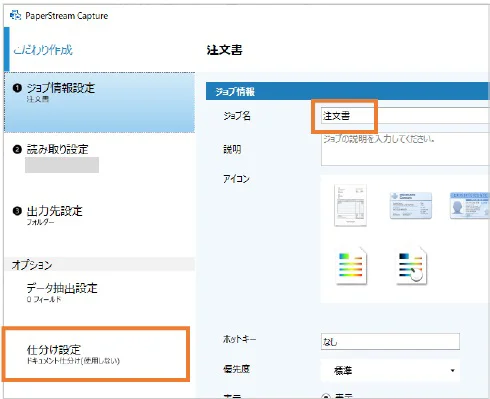Select the invoice document job icon
The image size is (490, 399).
pos(350,205)
